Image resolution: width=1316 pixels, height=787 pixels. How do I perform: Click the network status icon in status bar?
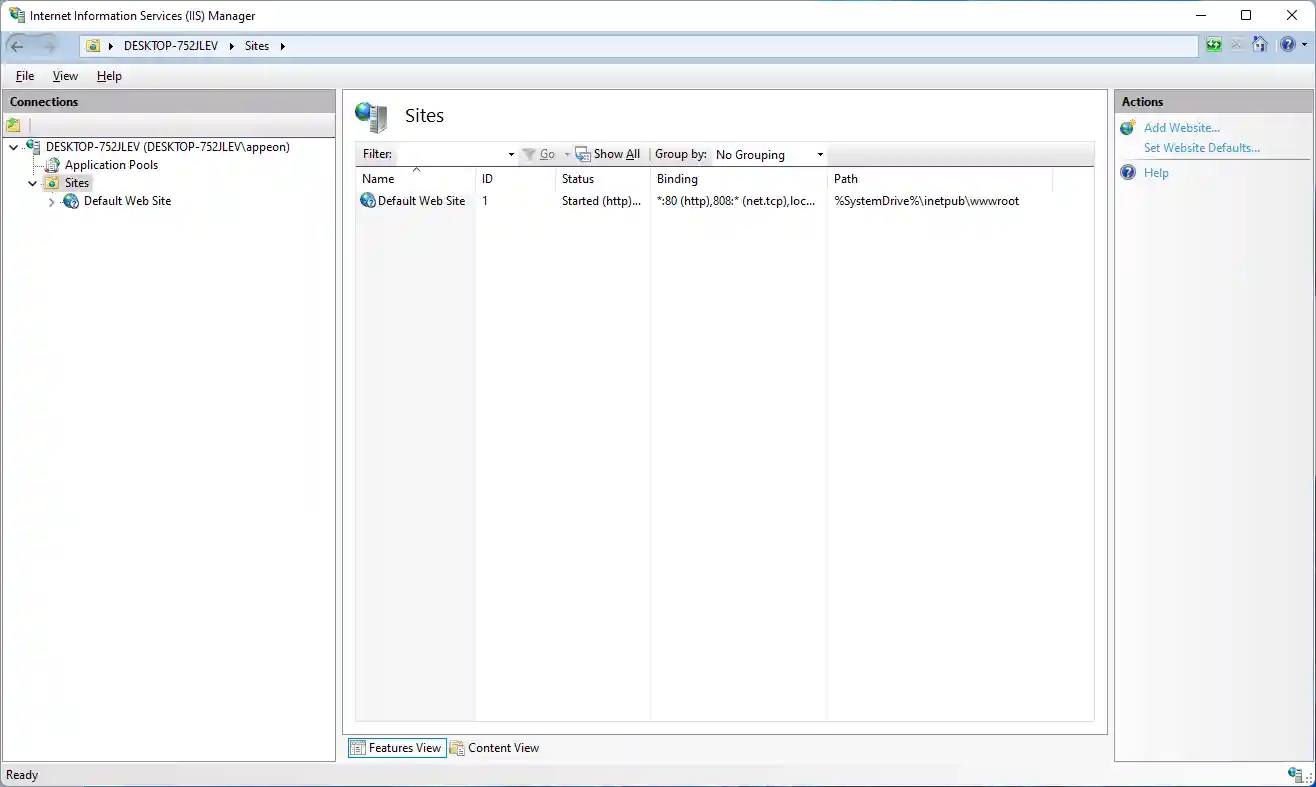(x=1298, y=775)
